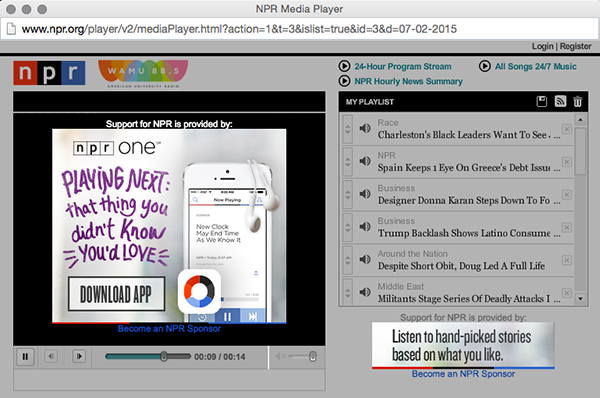
Task: Click the volume slider handle
Action: pyautogui.click(x=313, y=356)
